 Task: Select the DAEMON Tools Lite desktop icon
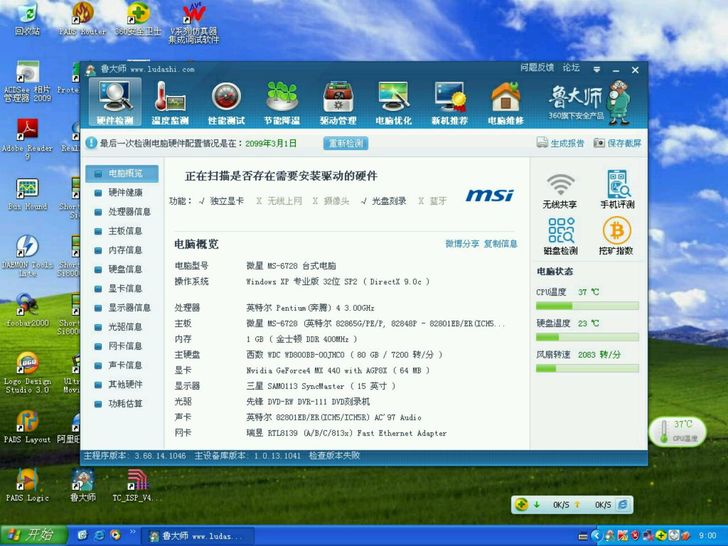(27, 255)
